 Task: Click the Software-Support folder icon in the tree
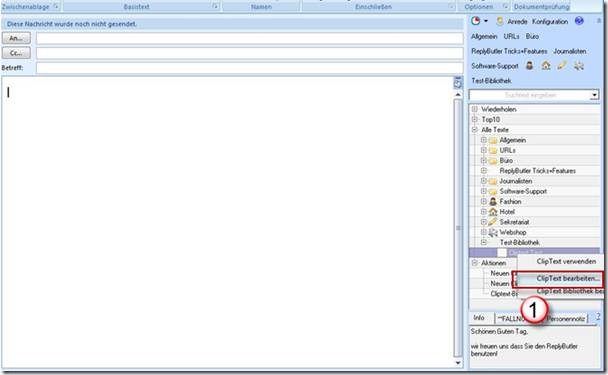tap(493, 191)
